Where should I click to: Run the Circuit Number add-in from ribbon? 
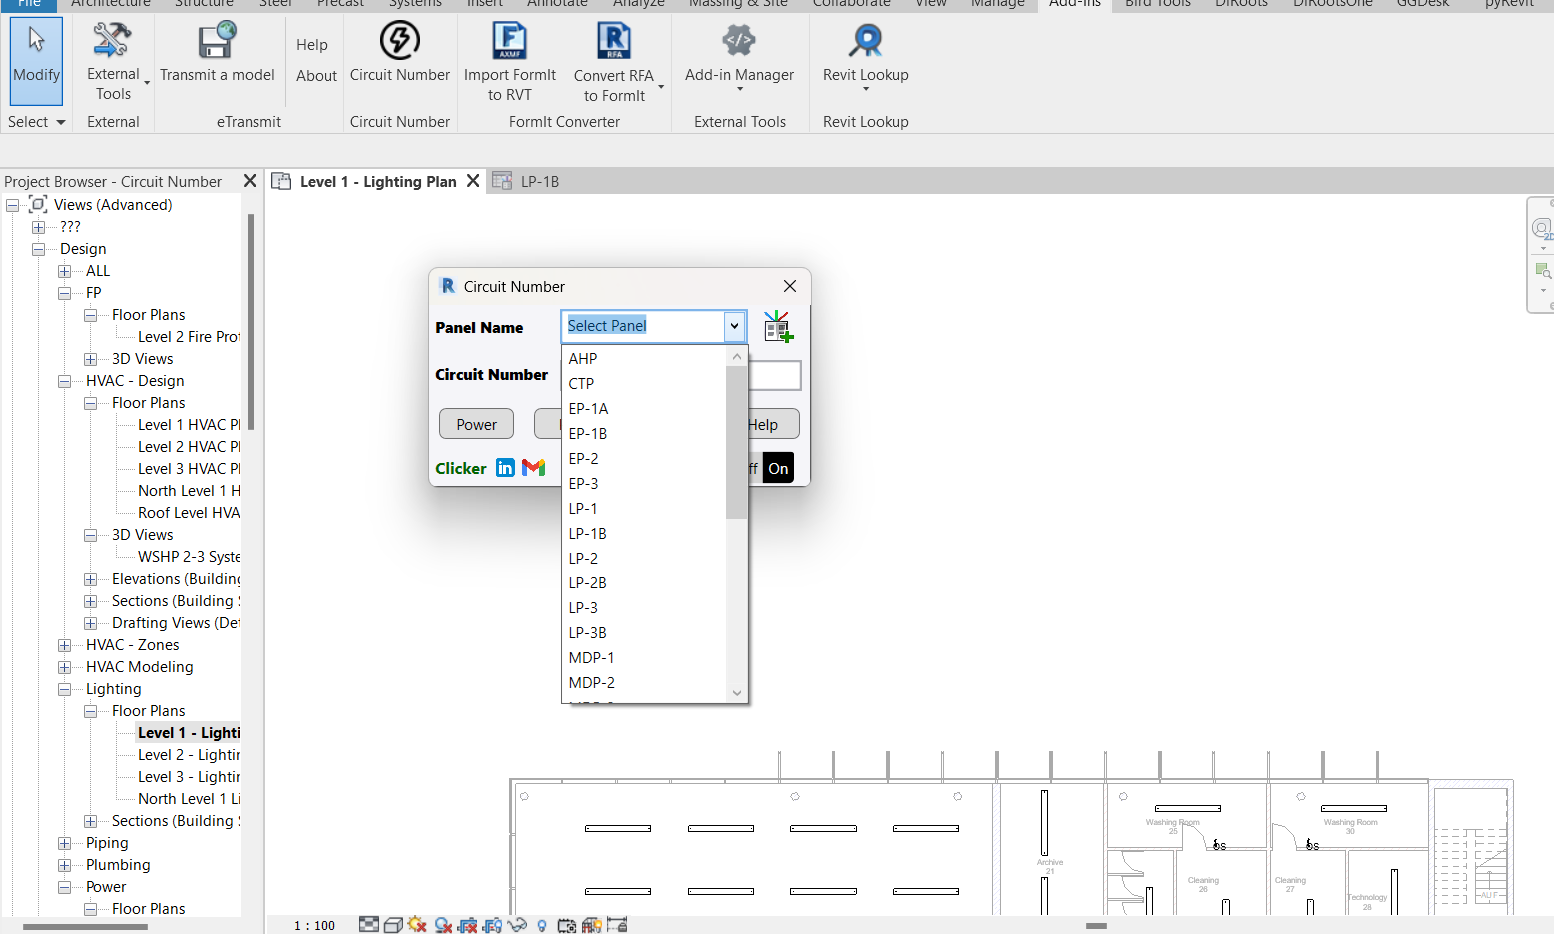click(400, 54)
